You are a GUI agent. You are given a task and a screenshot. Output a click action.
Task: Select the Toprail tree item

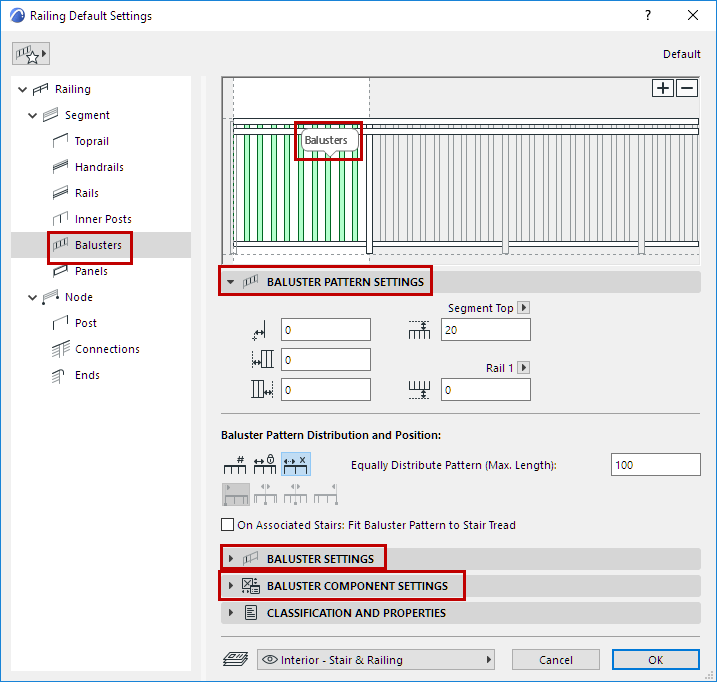(91, 141)
